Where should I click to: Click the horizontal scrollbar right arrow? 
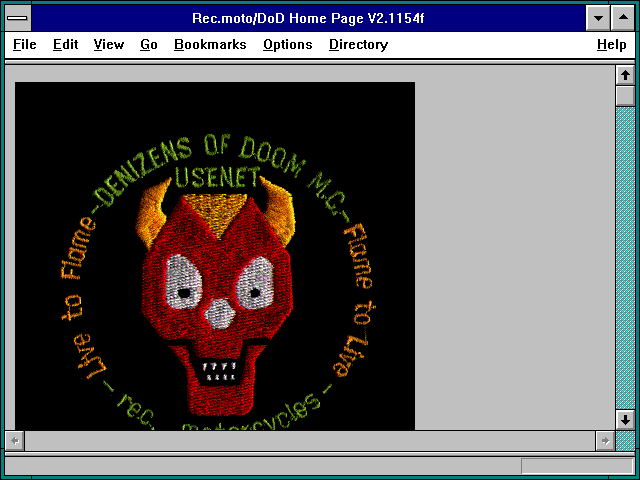[x=605, y=441]
